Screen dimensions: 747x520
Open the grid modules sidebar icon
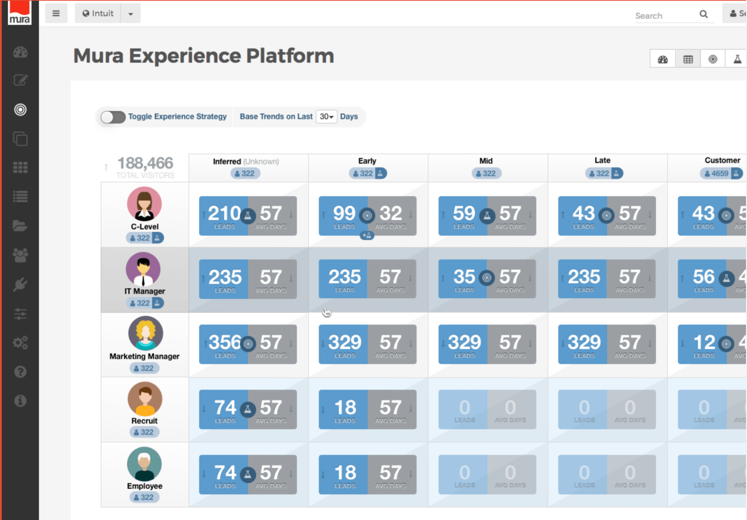pyautogui.click(x=20, y=168)
